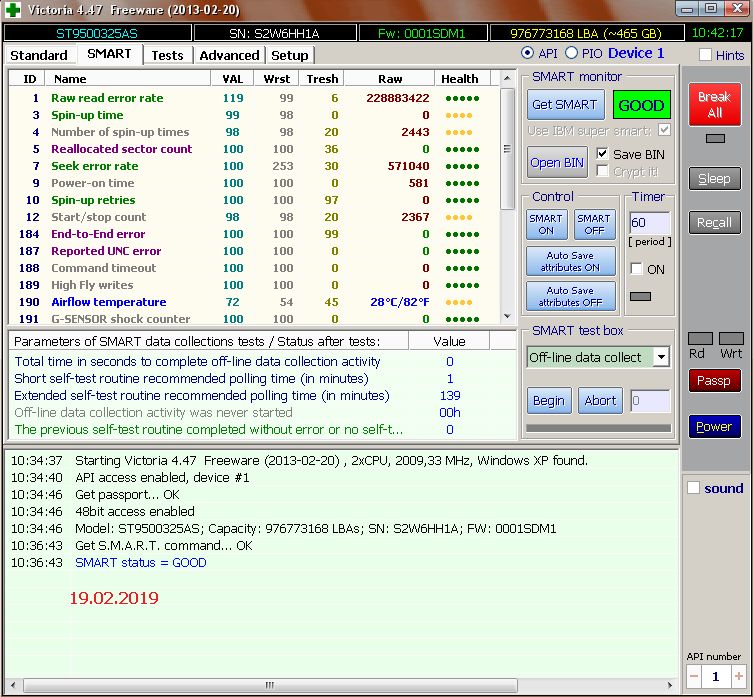Viewport: 753px width, 697px height.
Task: Go to the Advanced tab
Action: 229,55
